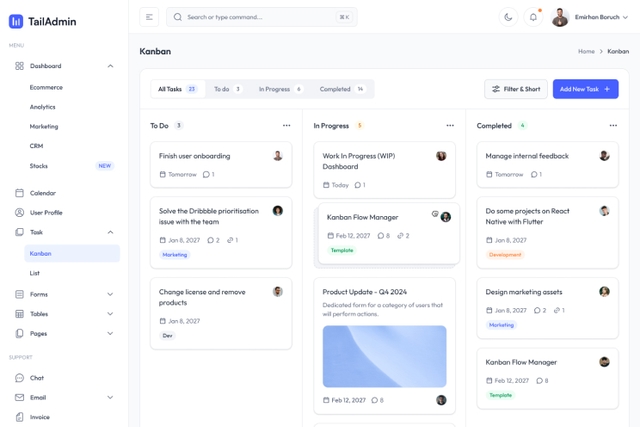Click link icon on Dribbble prioritisation card
Viewport: 640px width, 427px height.
pos(230,240)
